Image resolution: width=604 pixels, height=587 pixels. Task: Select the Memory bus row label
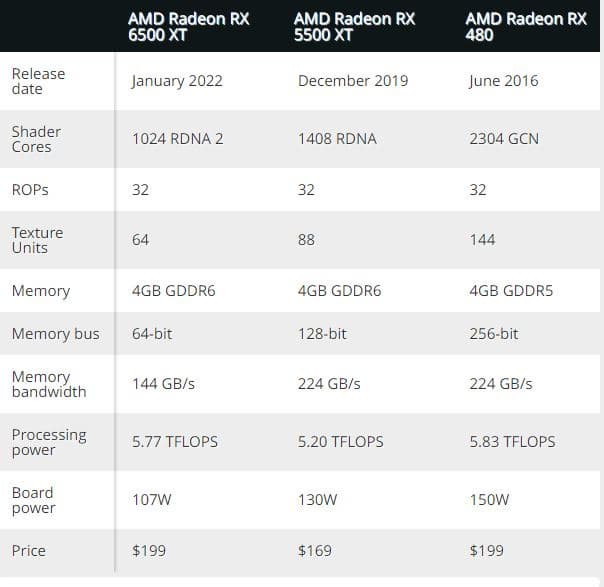(x=55, y=334)
